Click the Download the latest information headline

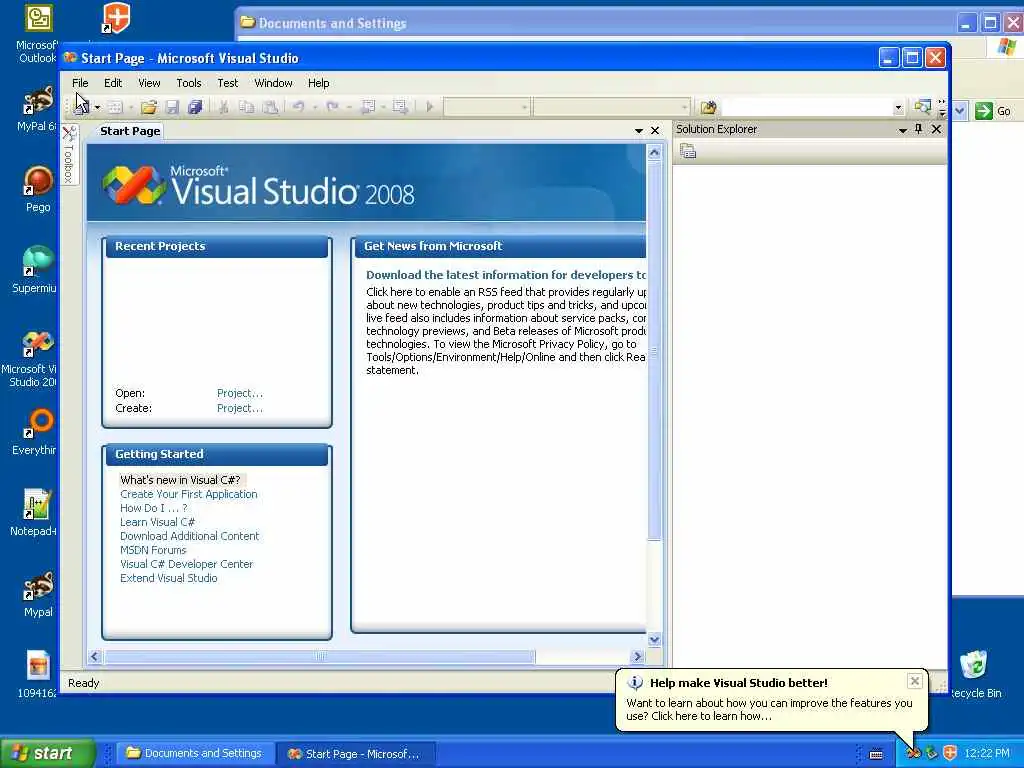tap(505, 275)
